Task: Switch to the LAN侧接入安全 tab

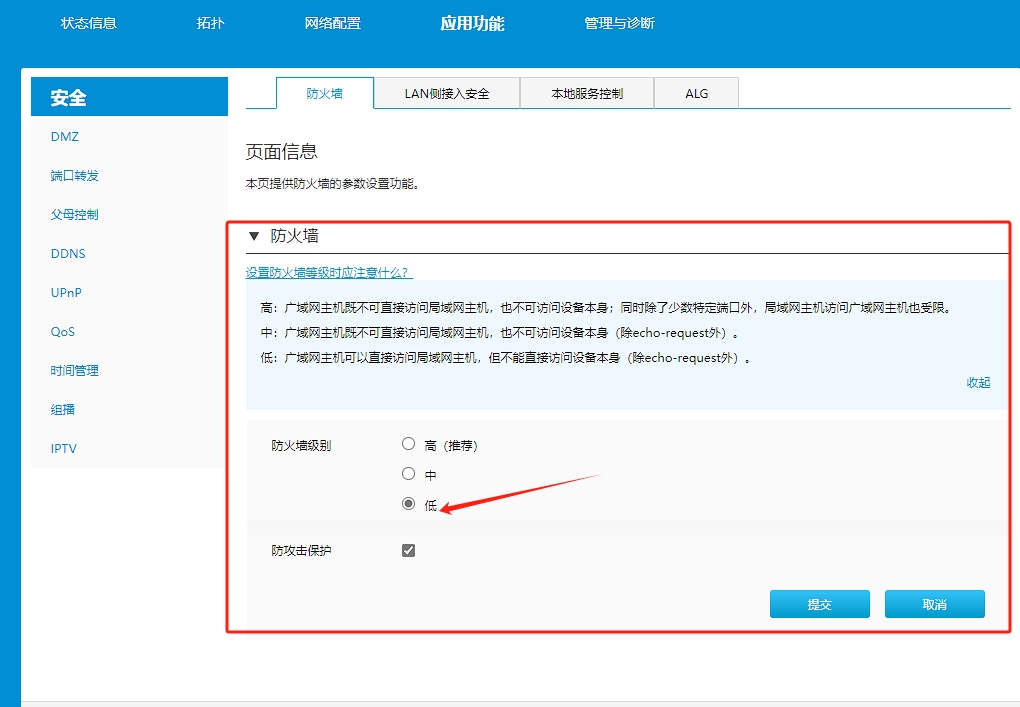Action: [447, 94]
